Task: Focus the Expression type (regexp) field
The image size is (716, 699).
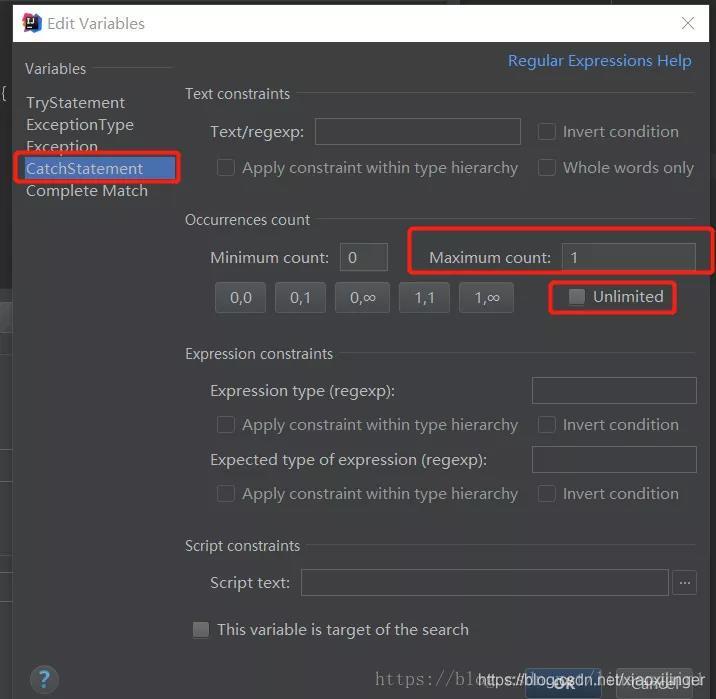Action: coord(614,390)
